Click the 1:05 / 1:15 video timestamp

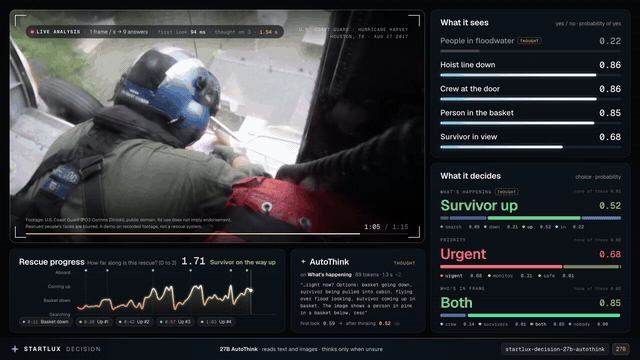click(386, 227)
